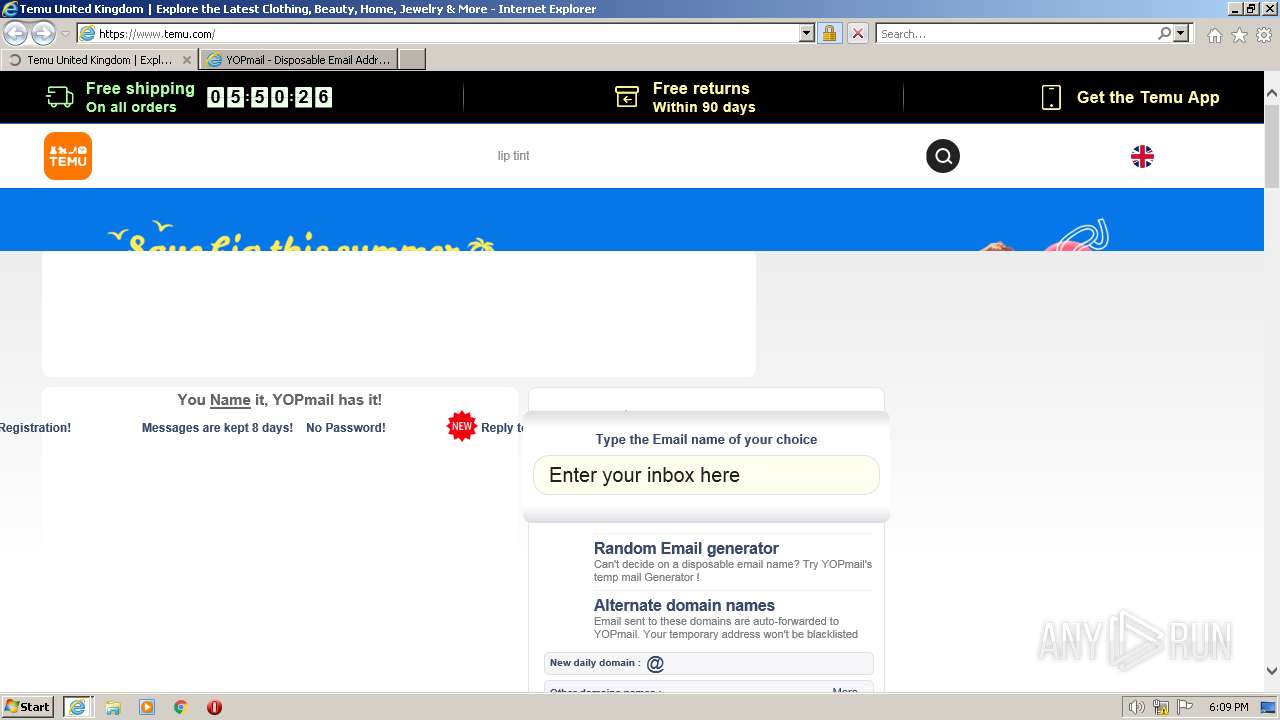
Task: Click the 'New daily domain :' label
Action: coord(595,663)
